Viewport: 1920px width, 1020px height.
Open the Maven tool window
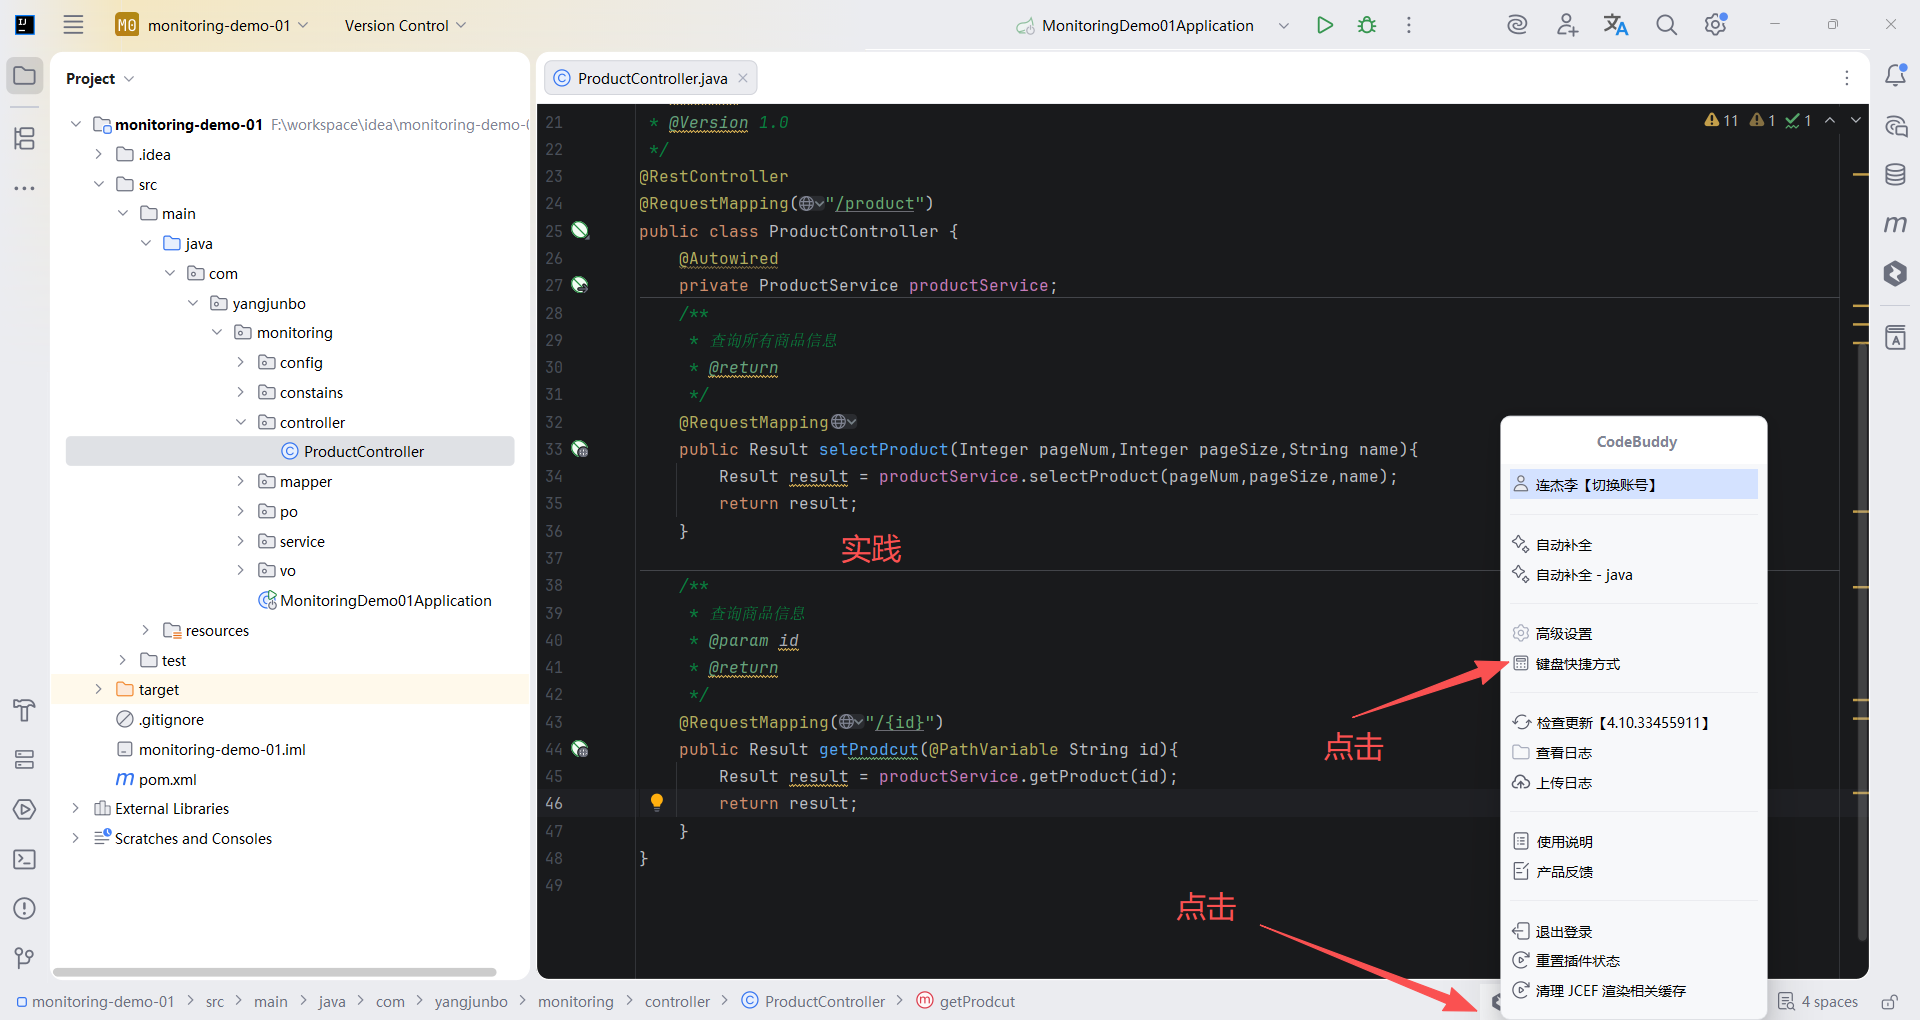pos(1895,224)
